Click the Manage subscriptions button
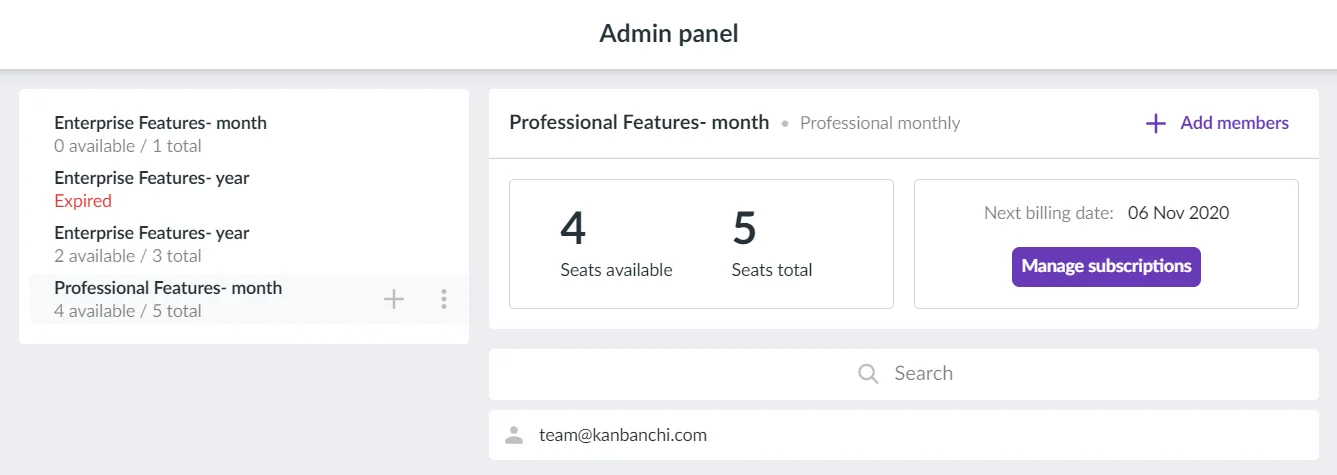Screen dimensions: 1337x475 (x=1106, y=267)
